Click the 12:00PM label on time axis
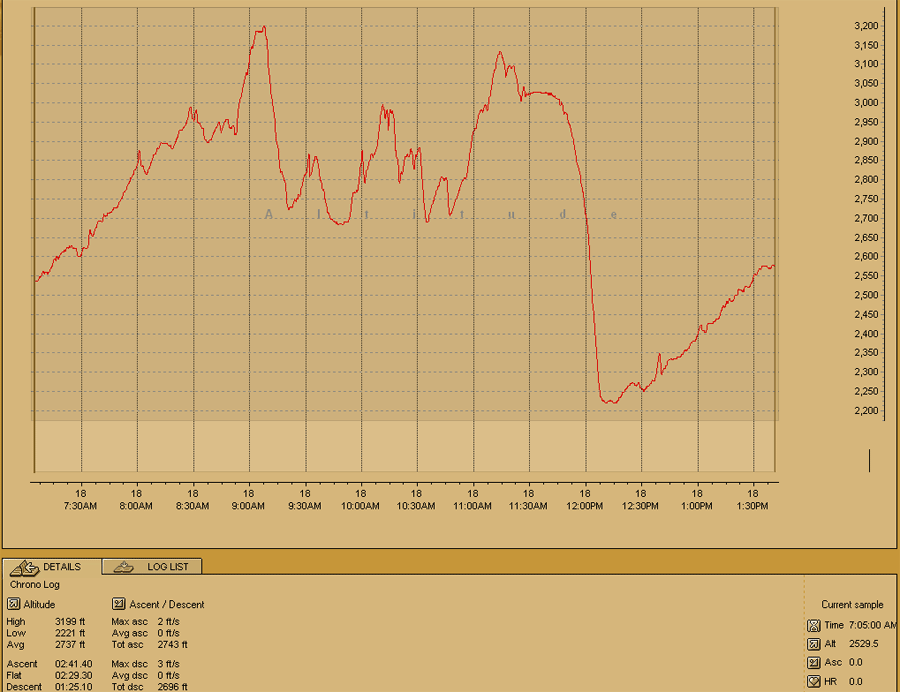This screenshot has width=900, height=692. [x=584, y=506]
